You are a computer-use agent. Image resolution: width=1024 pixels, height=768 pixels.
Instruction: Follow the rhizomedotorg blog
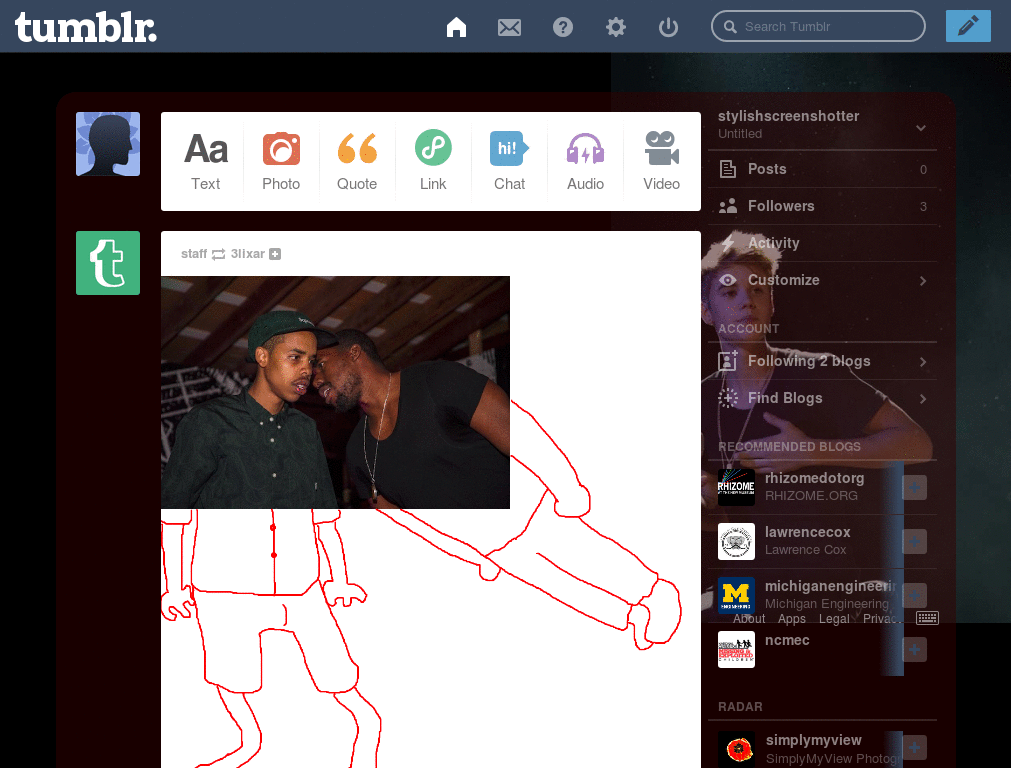tap(913, 487)
